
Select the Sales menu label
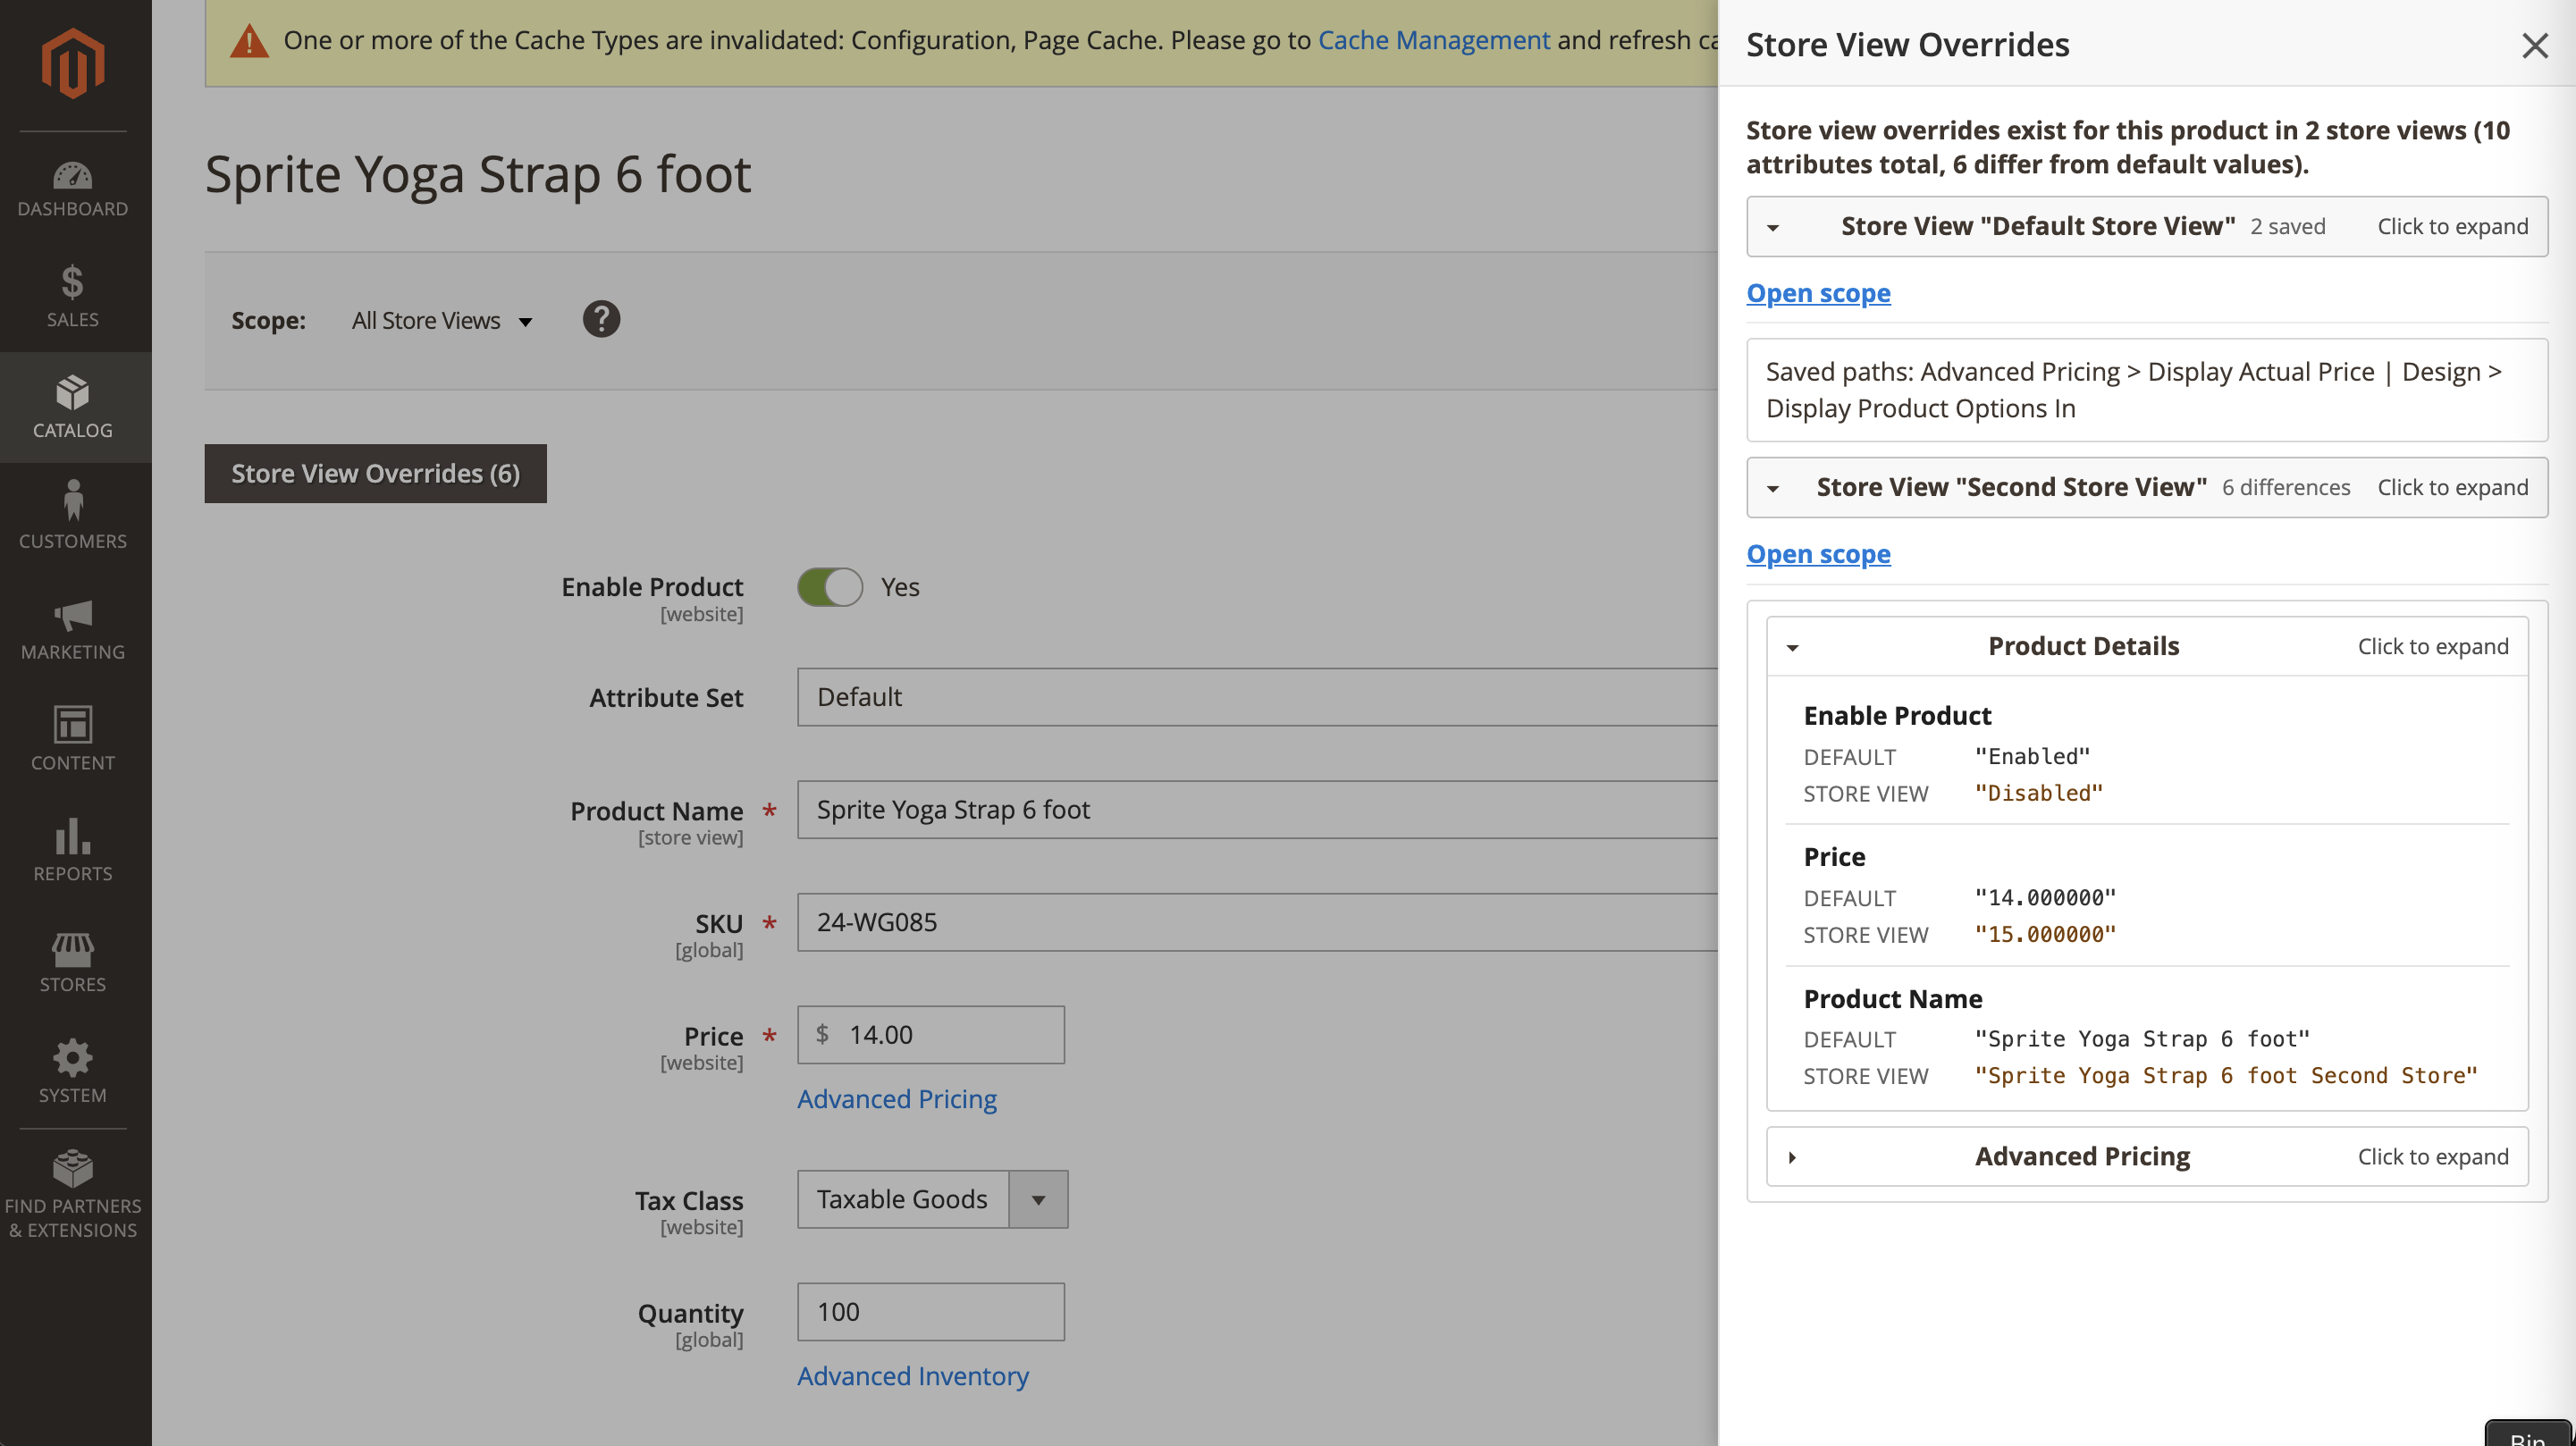[73, 320]
